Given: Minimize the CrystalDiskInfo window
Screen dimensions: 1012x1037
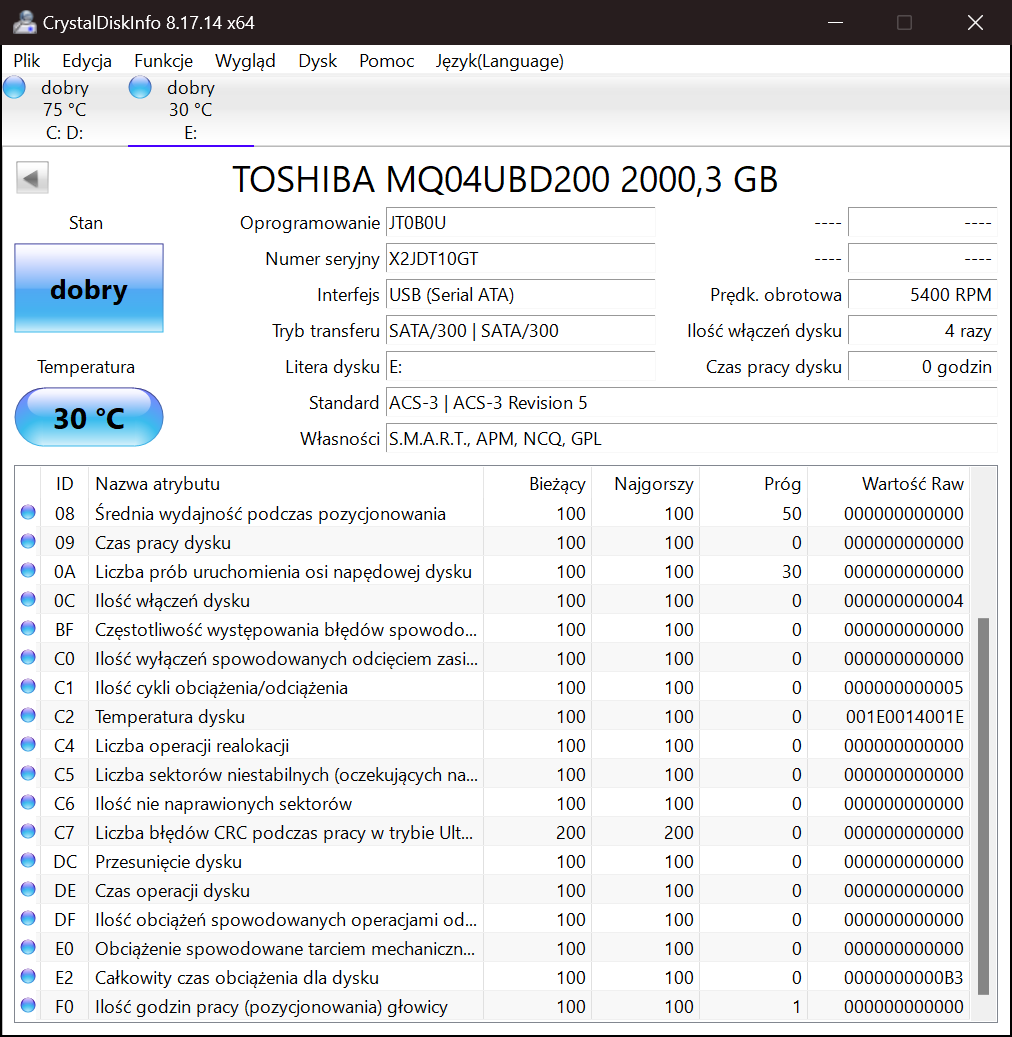Looking at the screenshot, I should pos(835,22).
